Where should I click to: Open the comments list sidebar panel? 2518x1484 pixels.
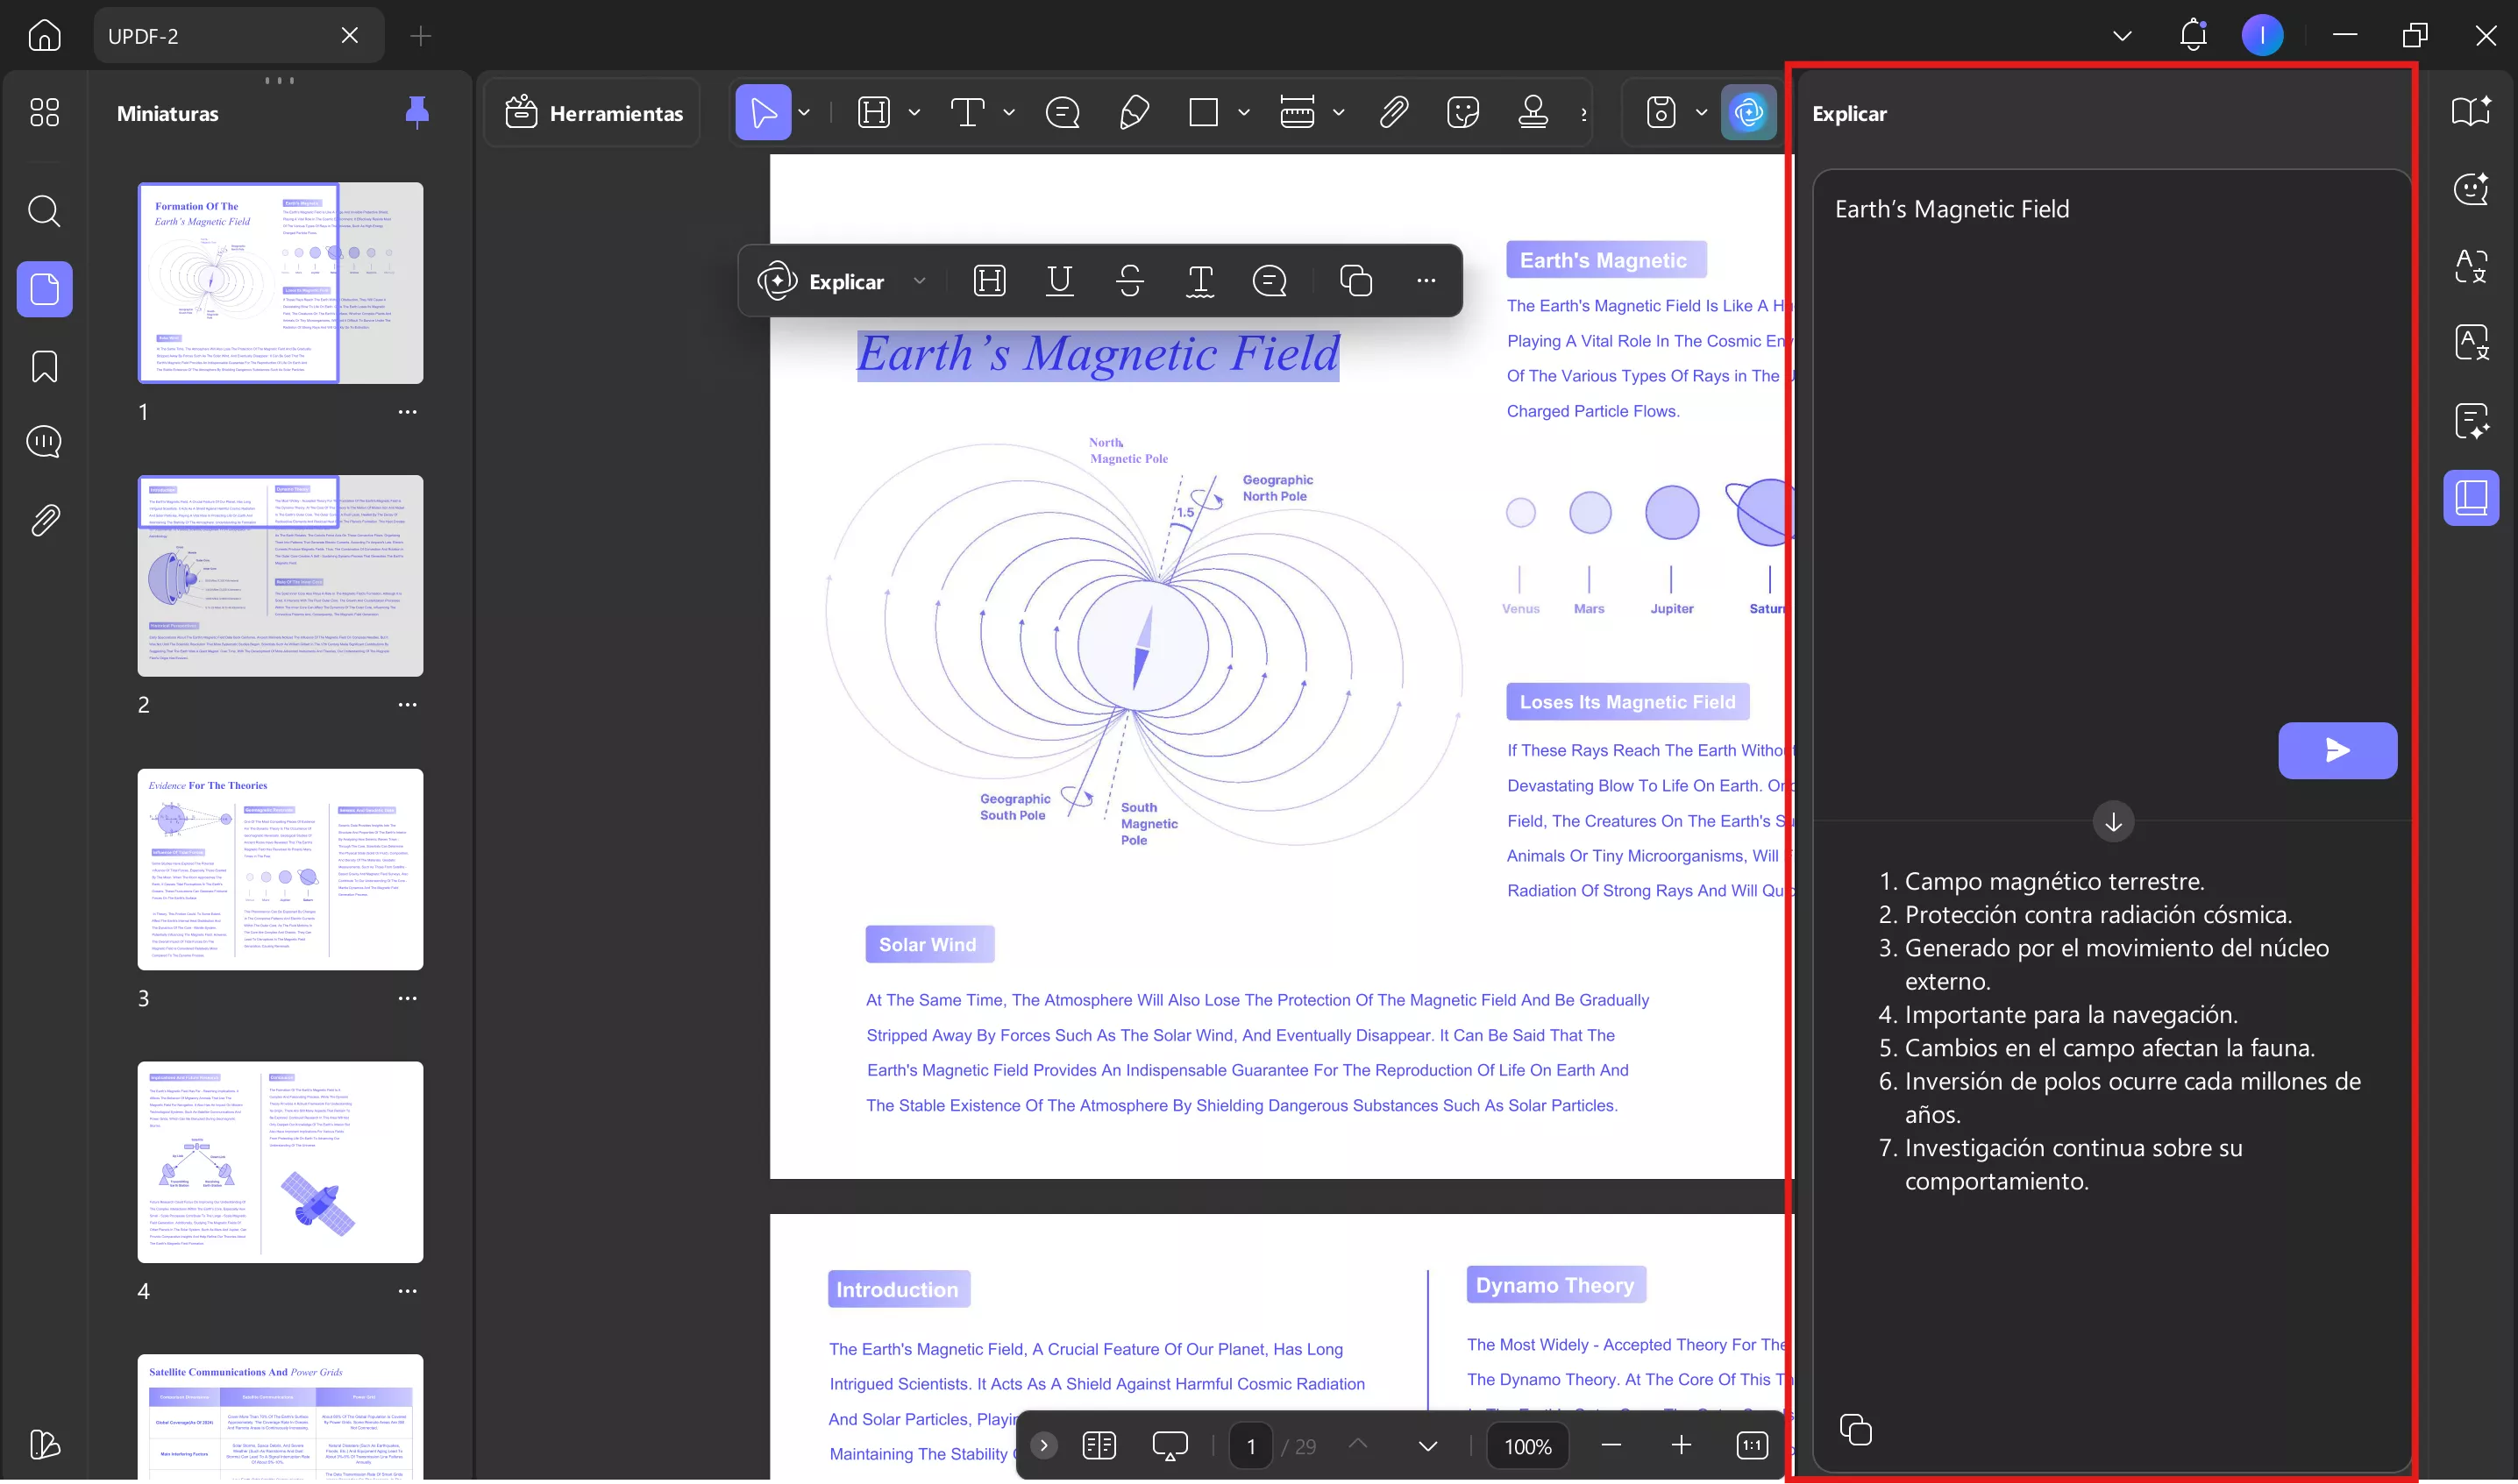[x=44, y=441]
